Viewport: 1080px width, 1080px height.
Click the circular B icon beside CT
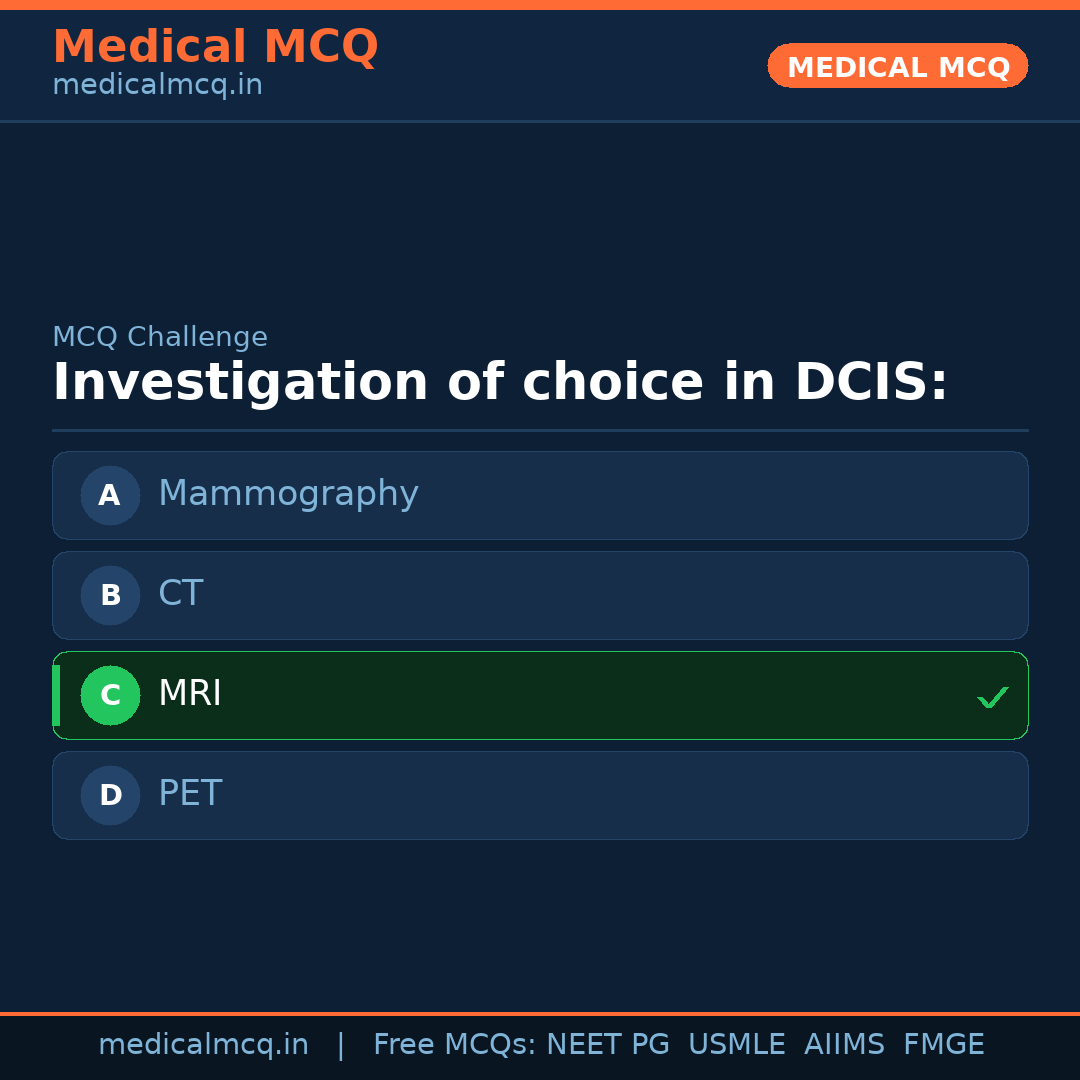coord(110,595)
